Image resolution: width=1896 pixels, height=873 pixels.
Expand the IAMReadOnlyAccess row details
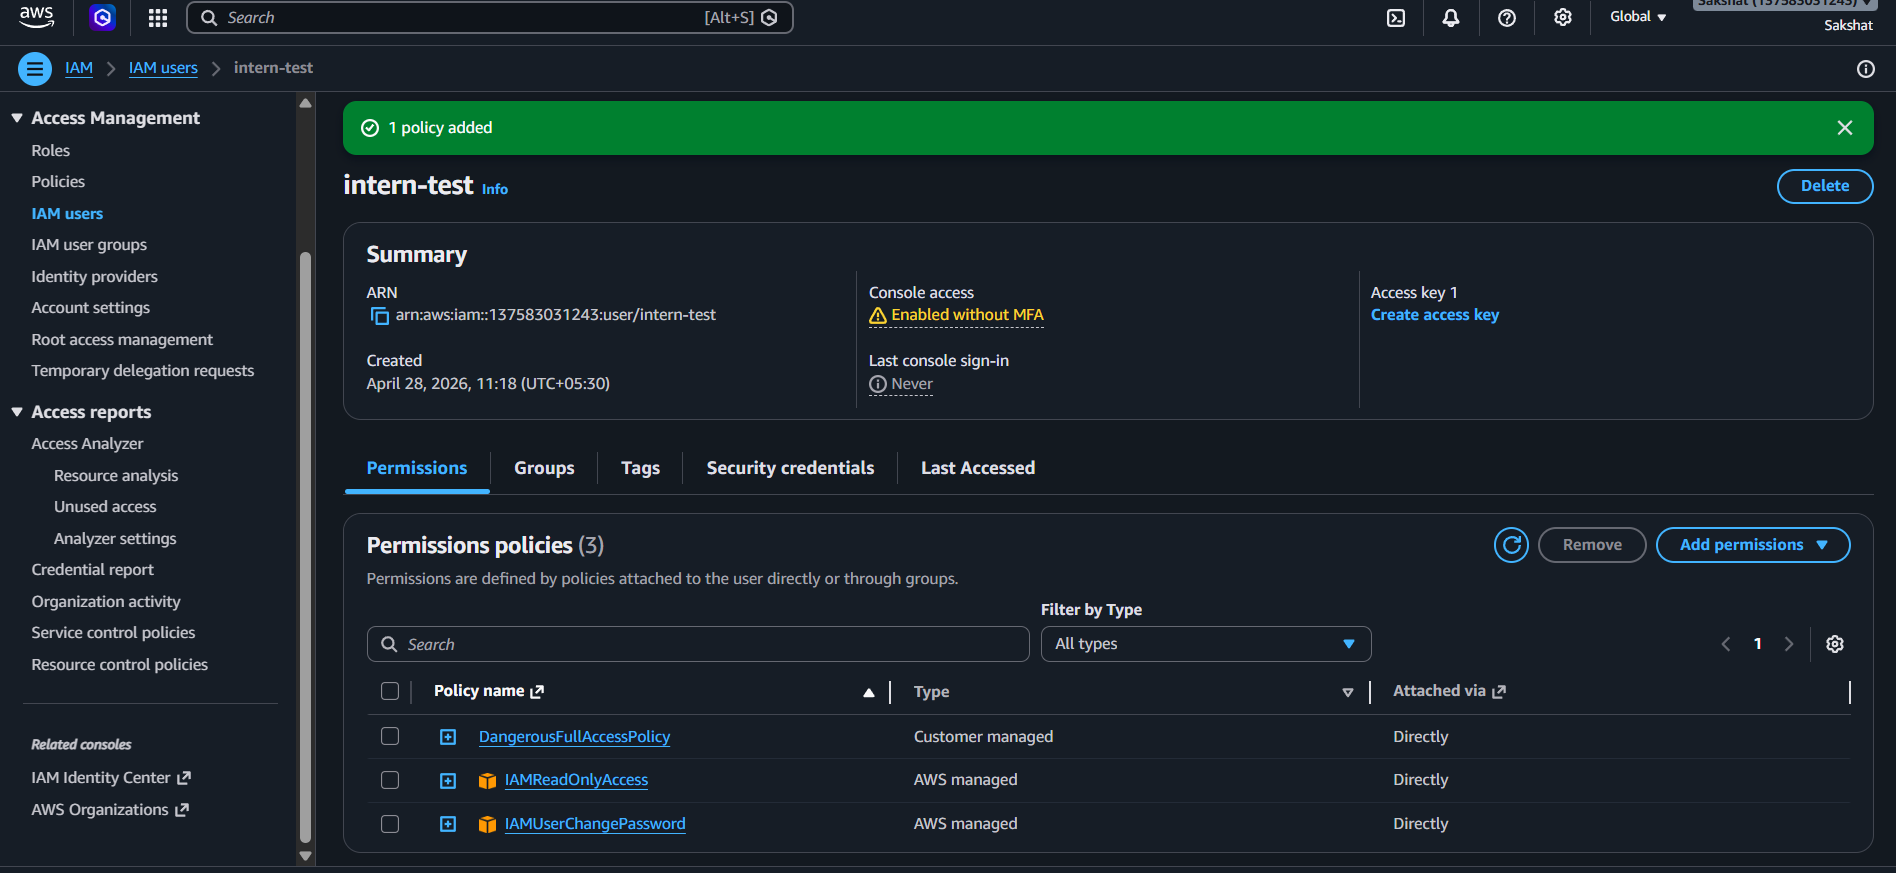448,781
